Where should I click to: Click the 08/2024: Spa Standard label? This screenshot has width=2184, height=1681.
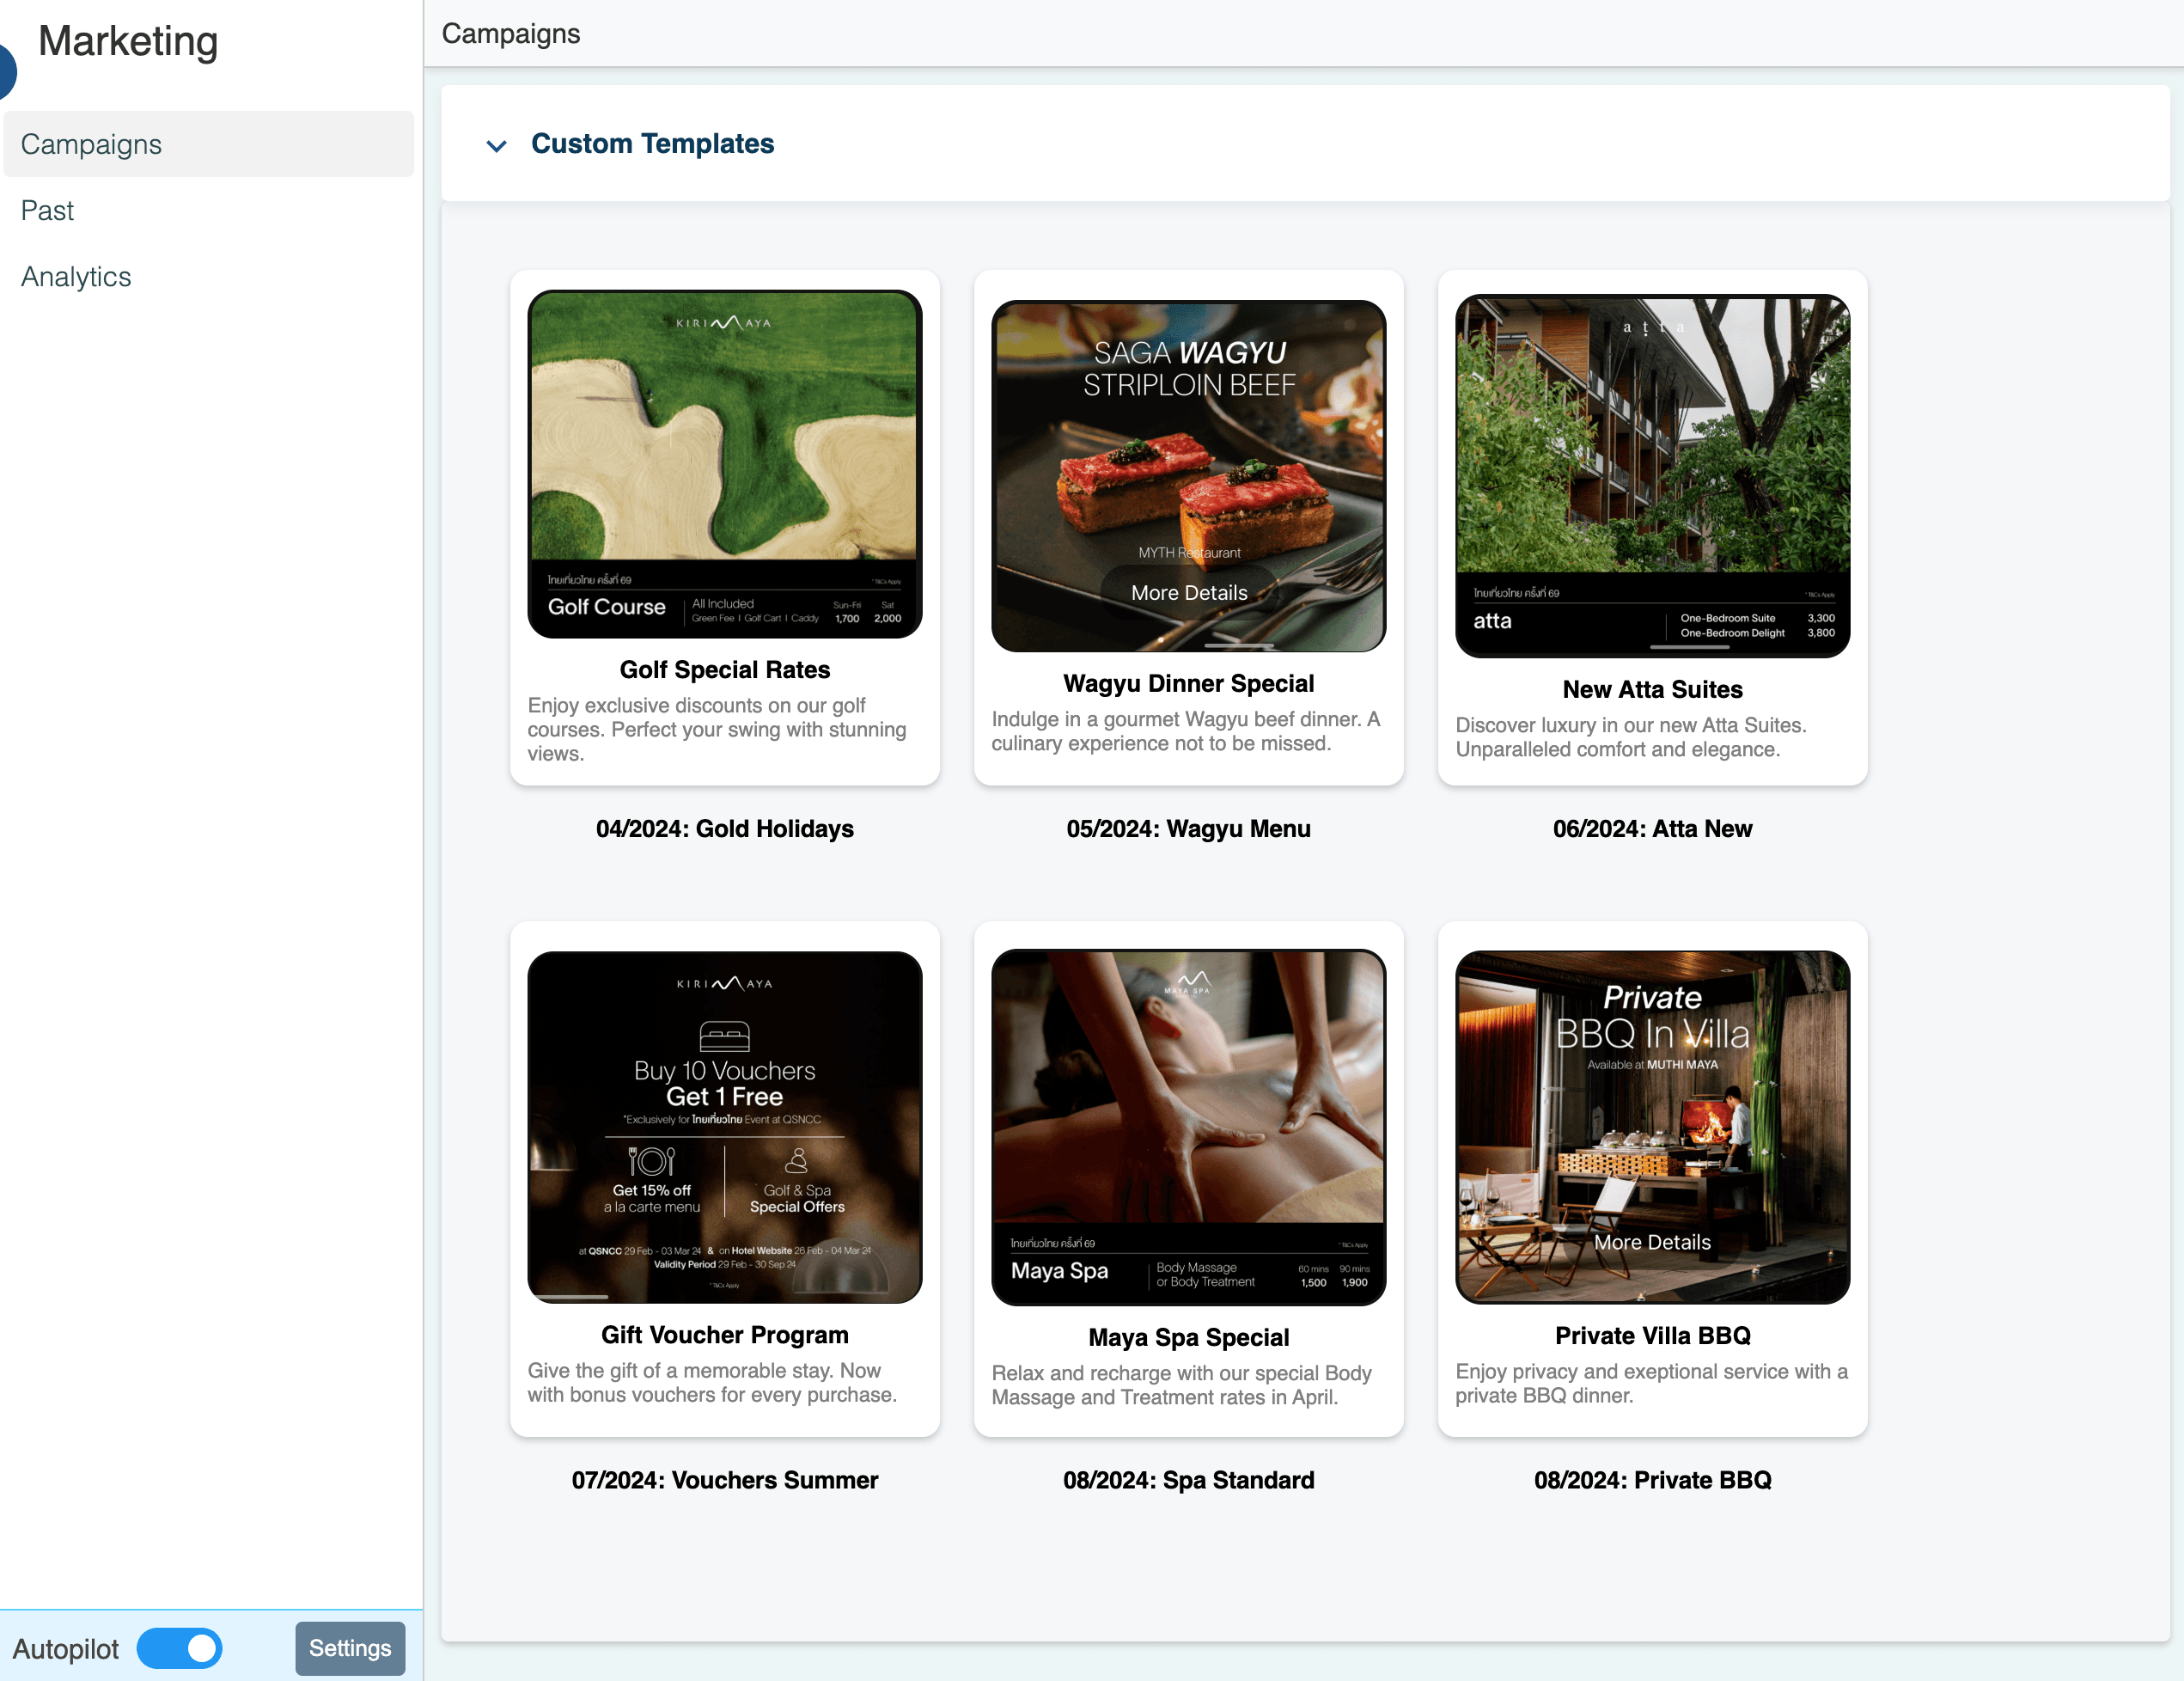(x=1189, y=1480)
